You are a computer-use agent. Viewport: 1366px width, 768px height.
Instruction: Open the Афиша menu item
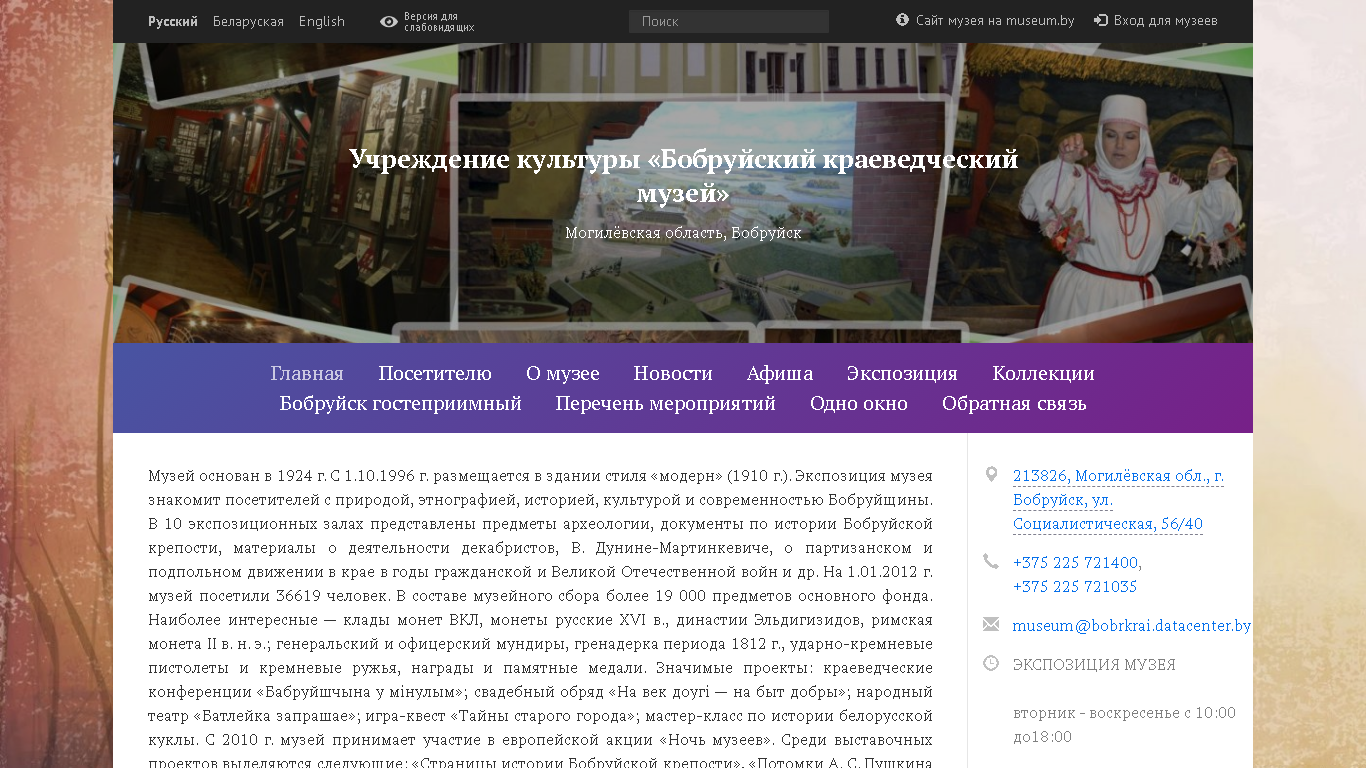780,373
